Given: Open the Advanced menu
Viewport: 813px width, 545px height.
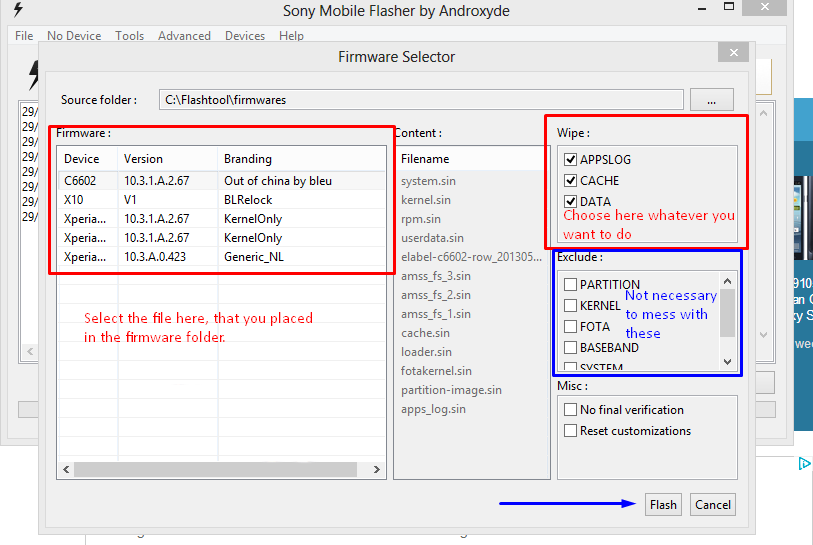Looking at the screenshot, I should click(x=184, y=36).
